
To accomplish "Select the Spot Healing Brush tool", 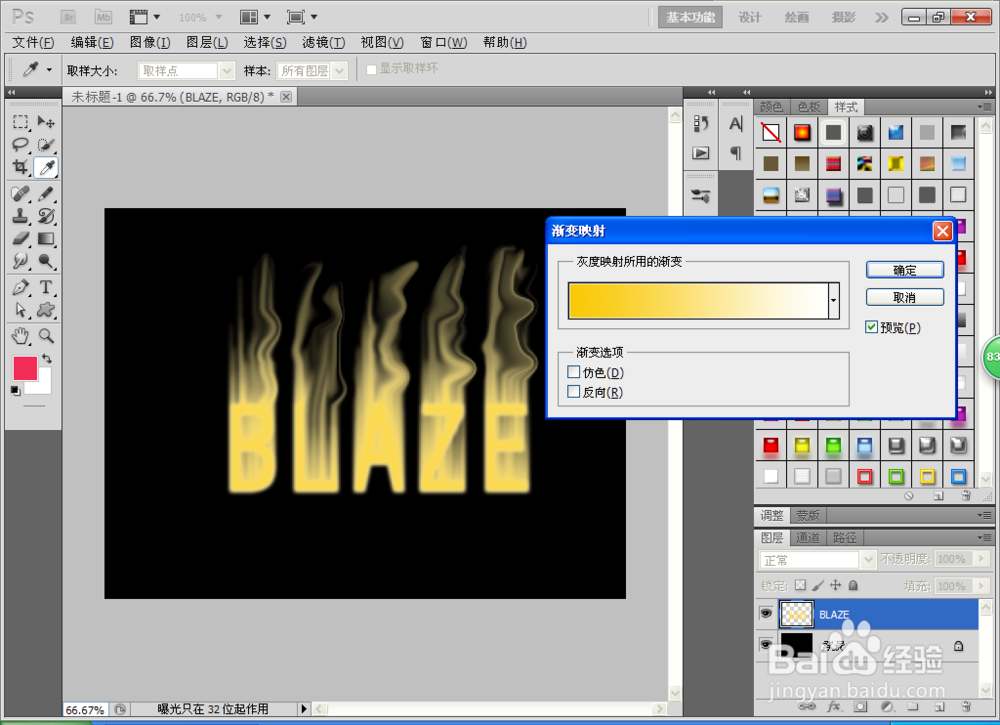I will (20, 193).
